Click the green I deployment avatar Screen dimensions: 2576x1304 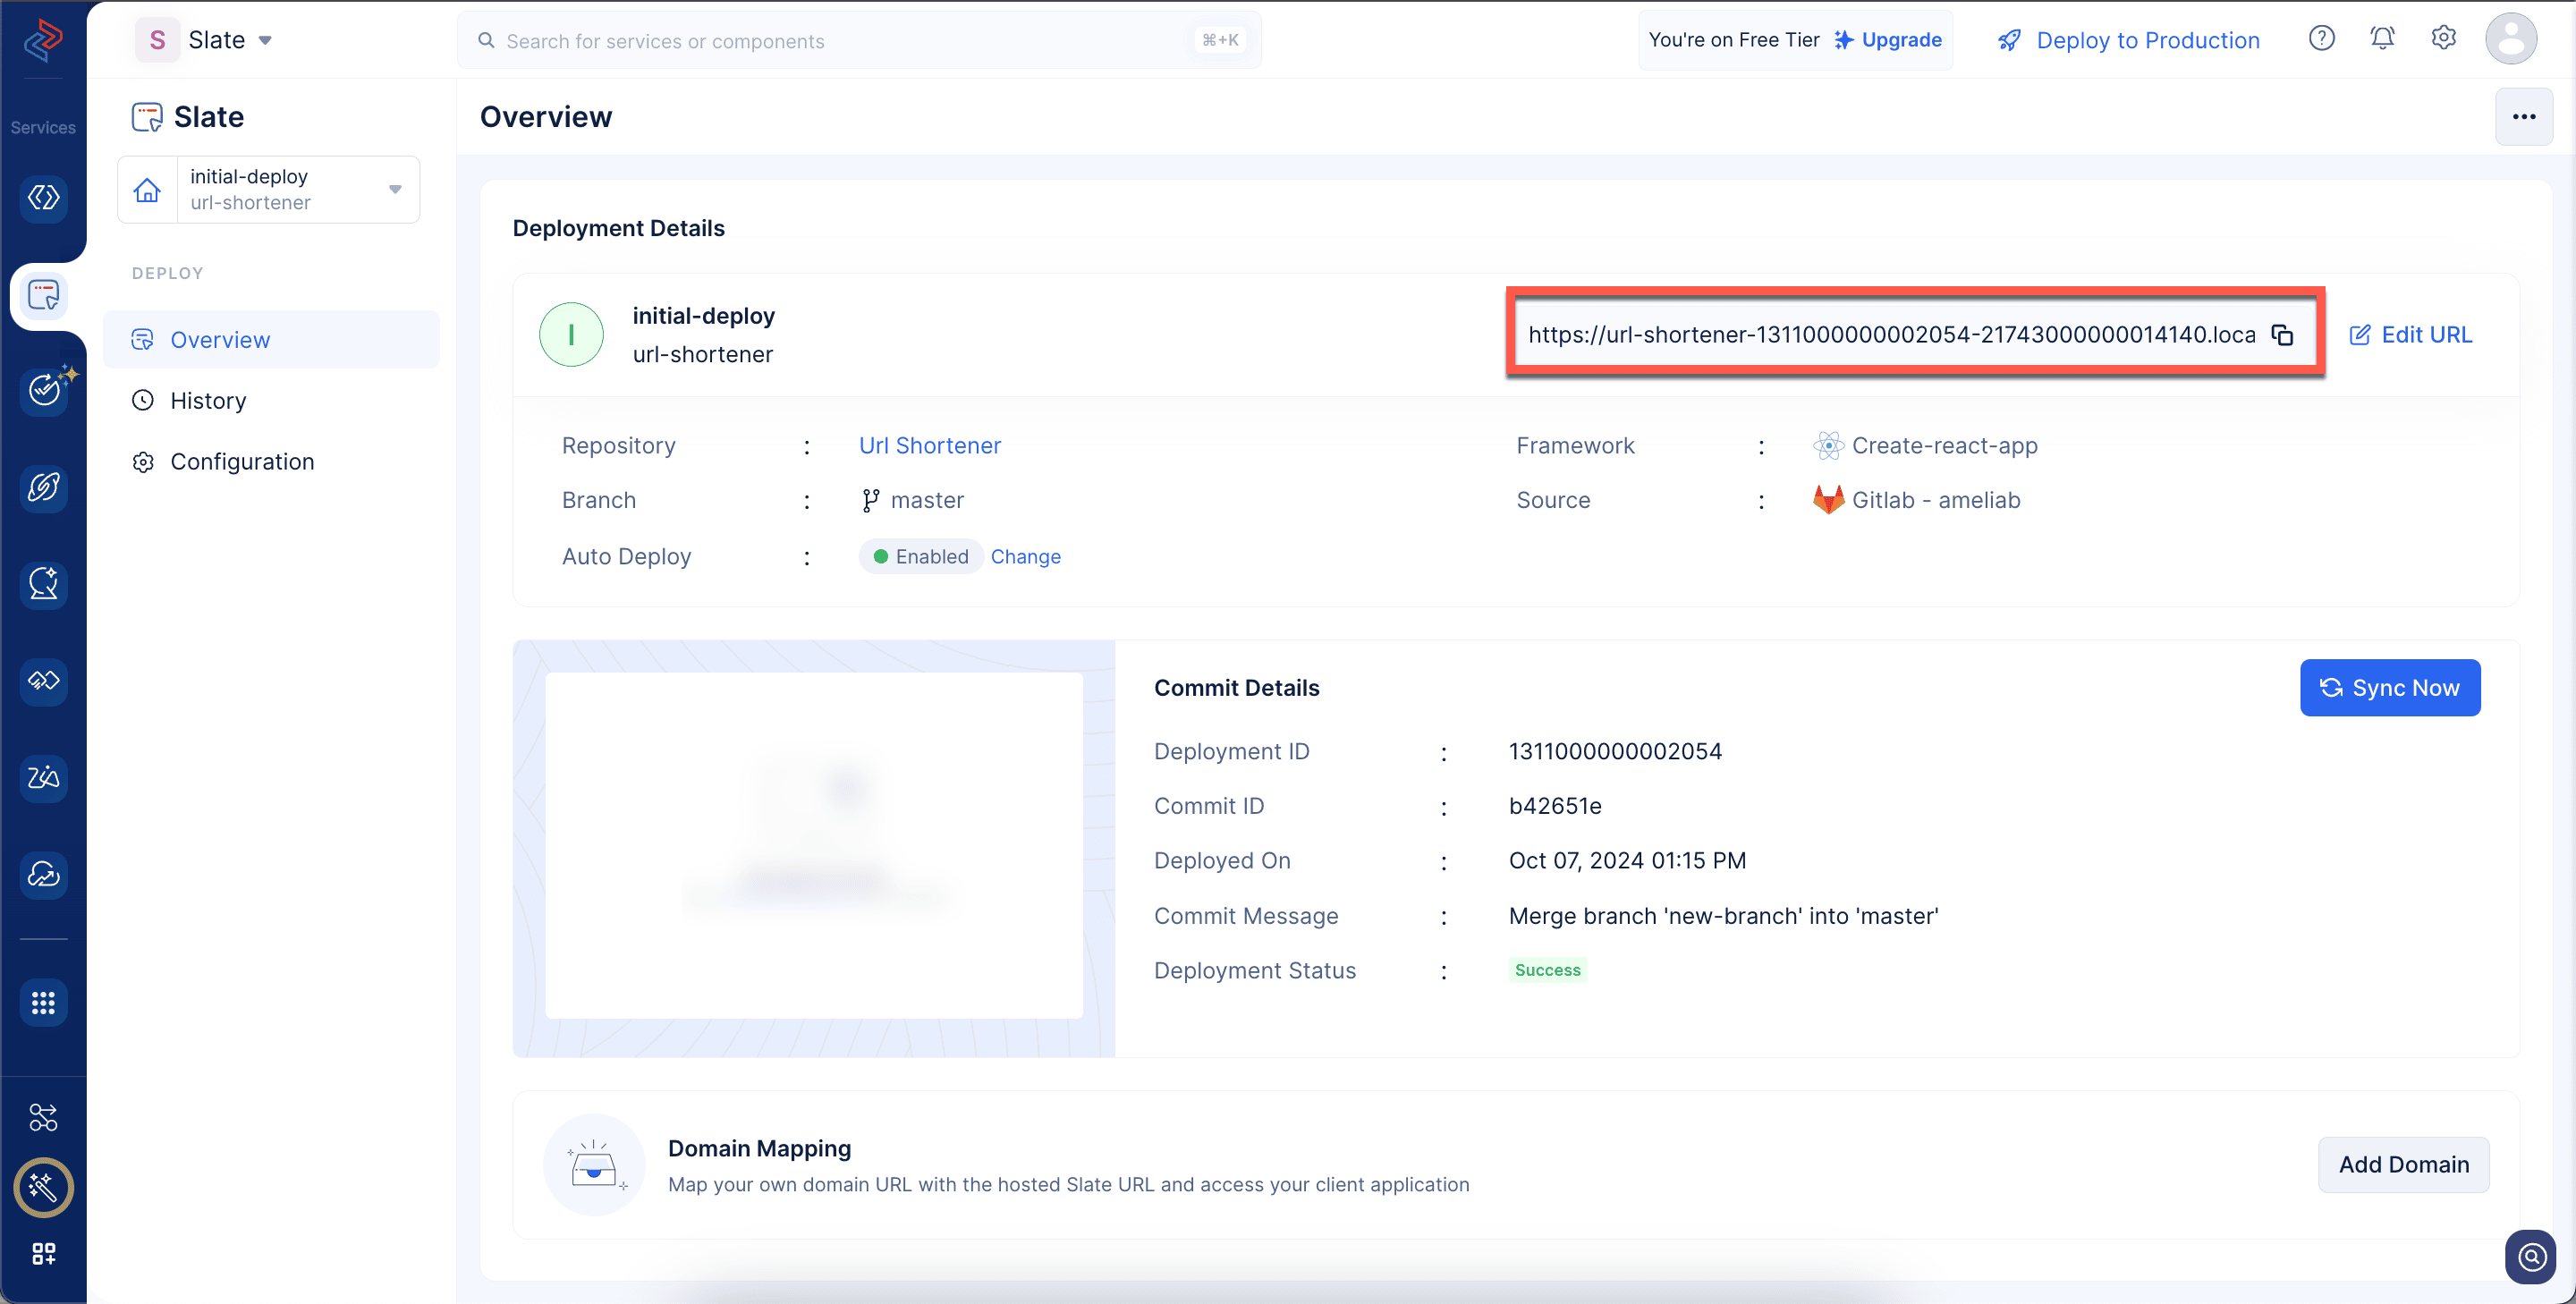[571, 335]
